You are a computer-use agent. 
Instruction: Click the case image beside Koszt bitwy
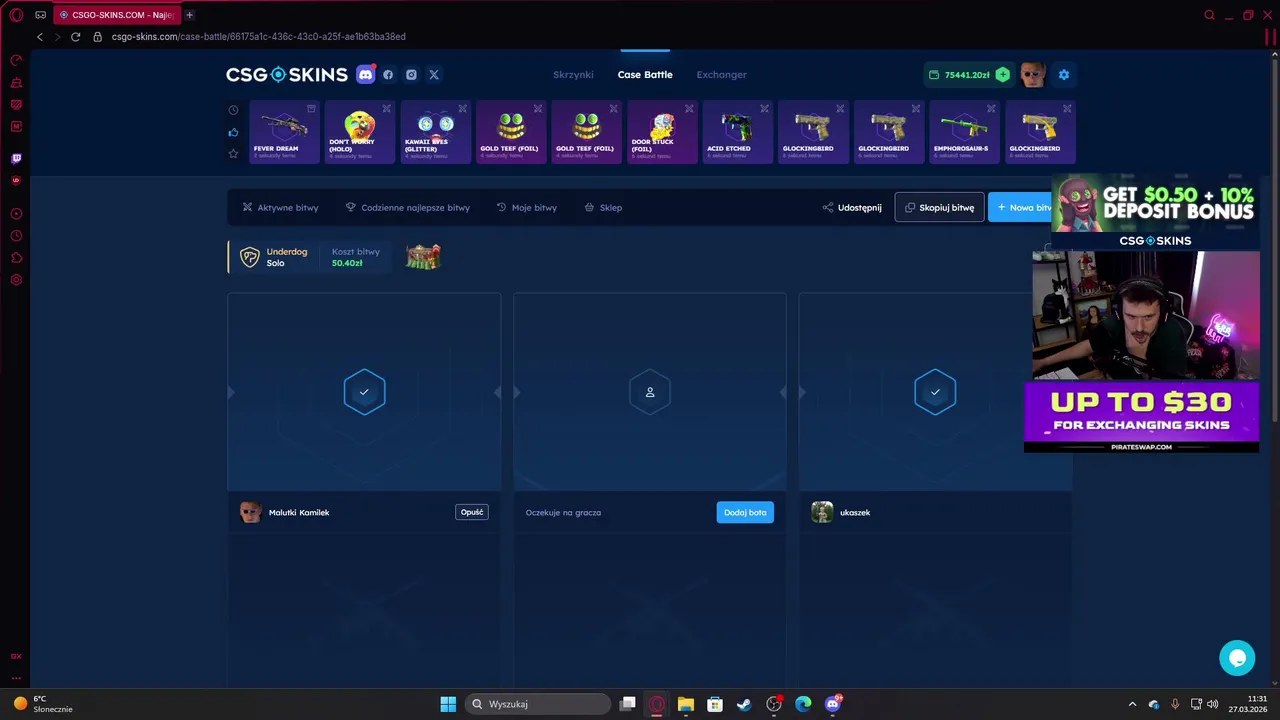(423, 257)
